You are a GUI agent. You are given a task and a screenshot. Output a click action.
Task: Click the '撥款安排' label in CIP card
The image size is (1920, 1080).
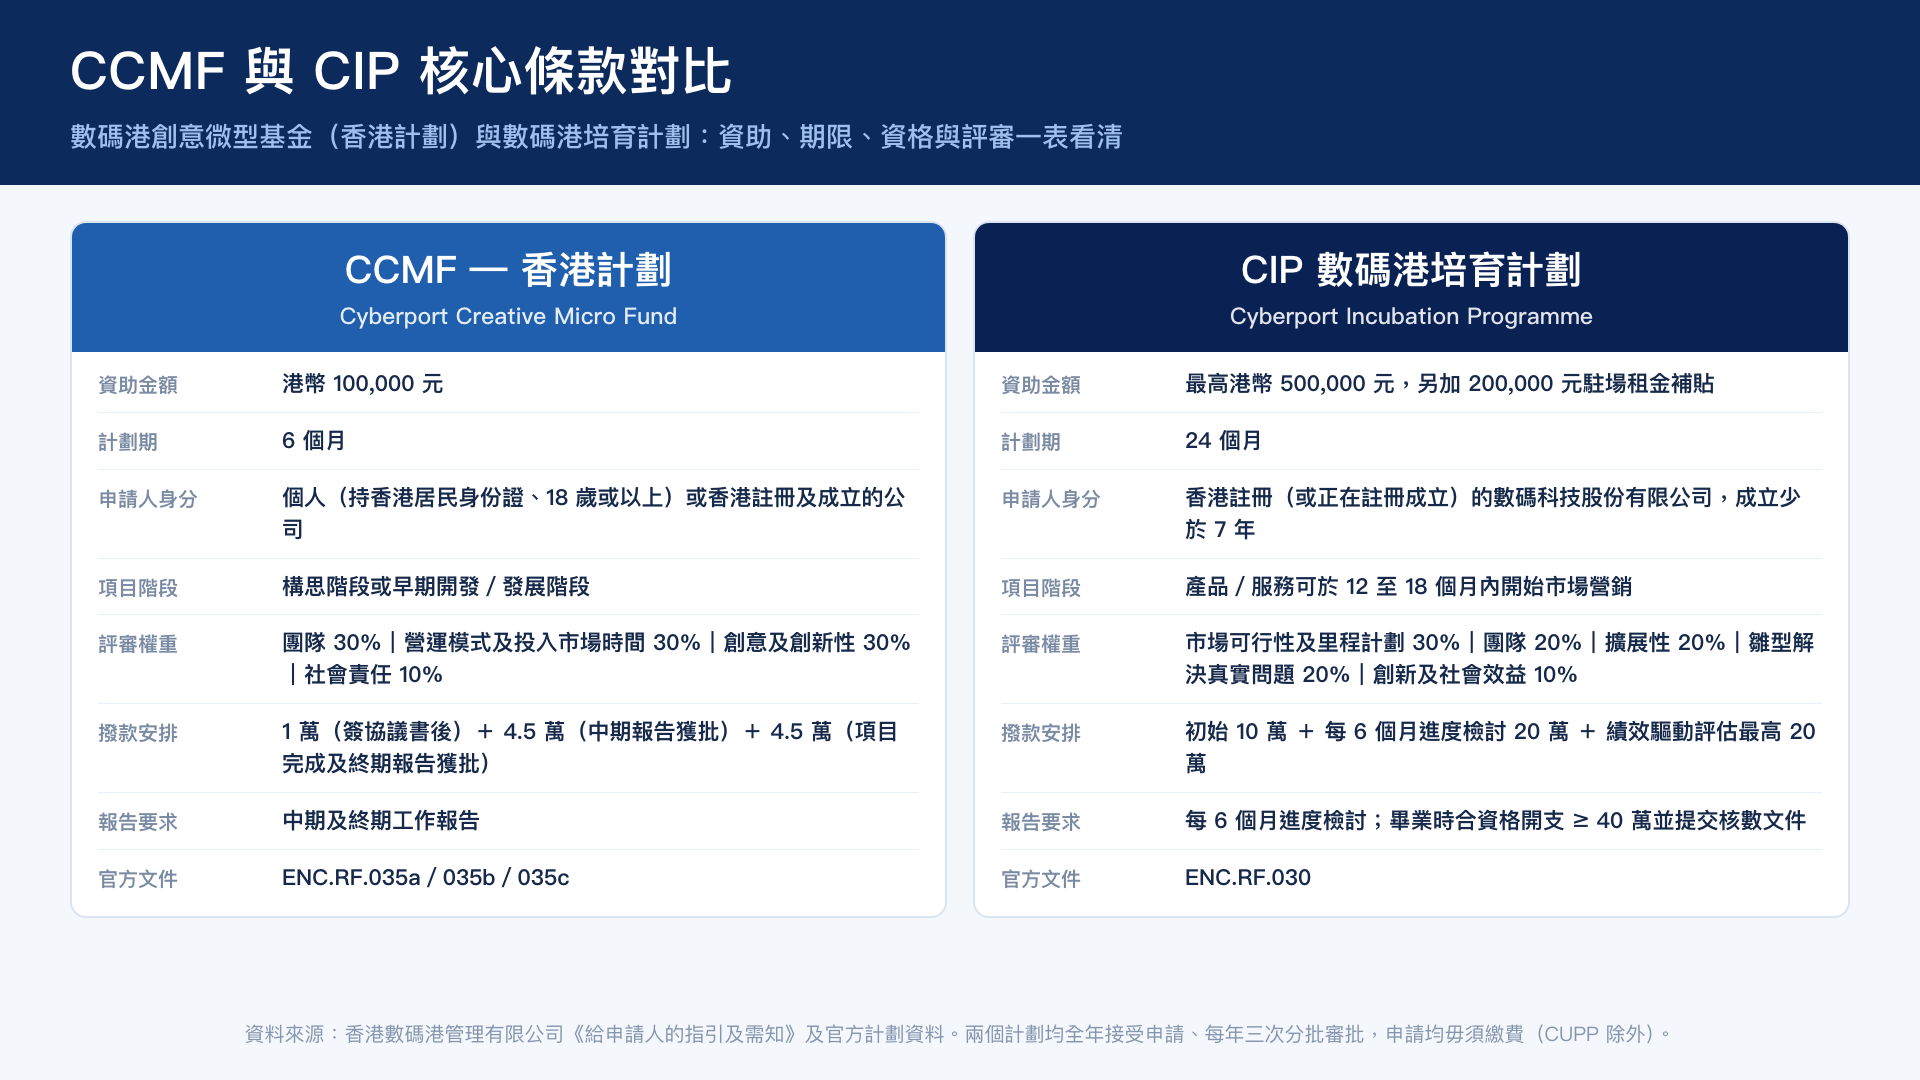1041,733
